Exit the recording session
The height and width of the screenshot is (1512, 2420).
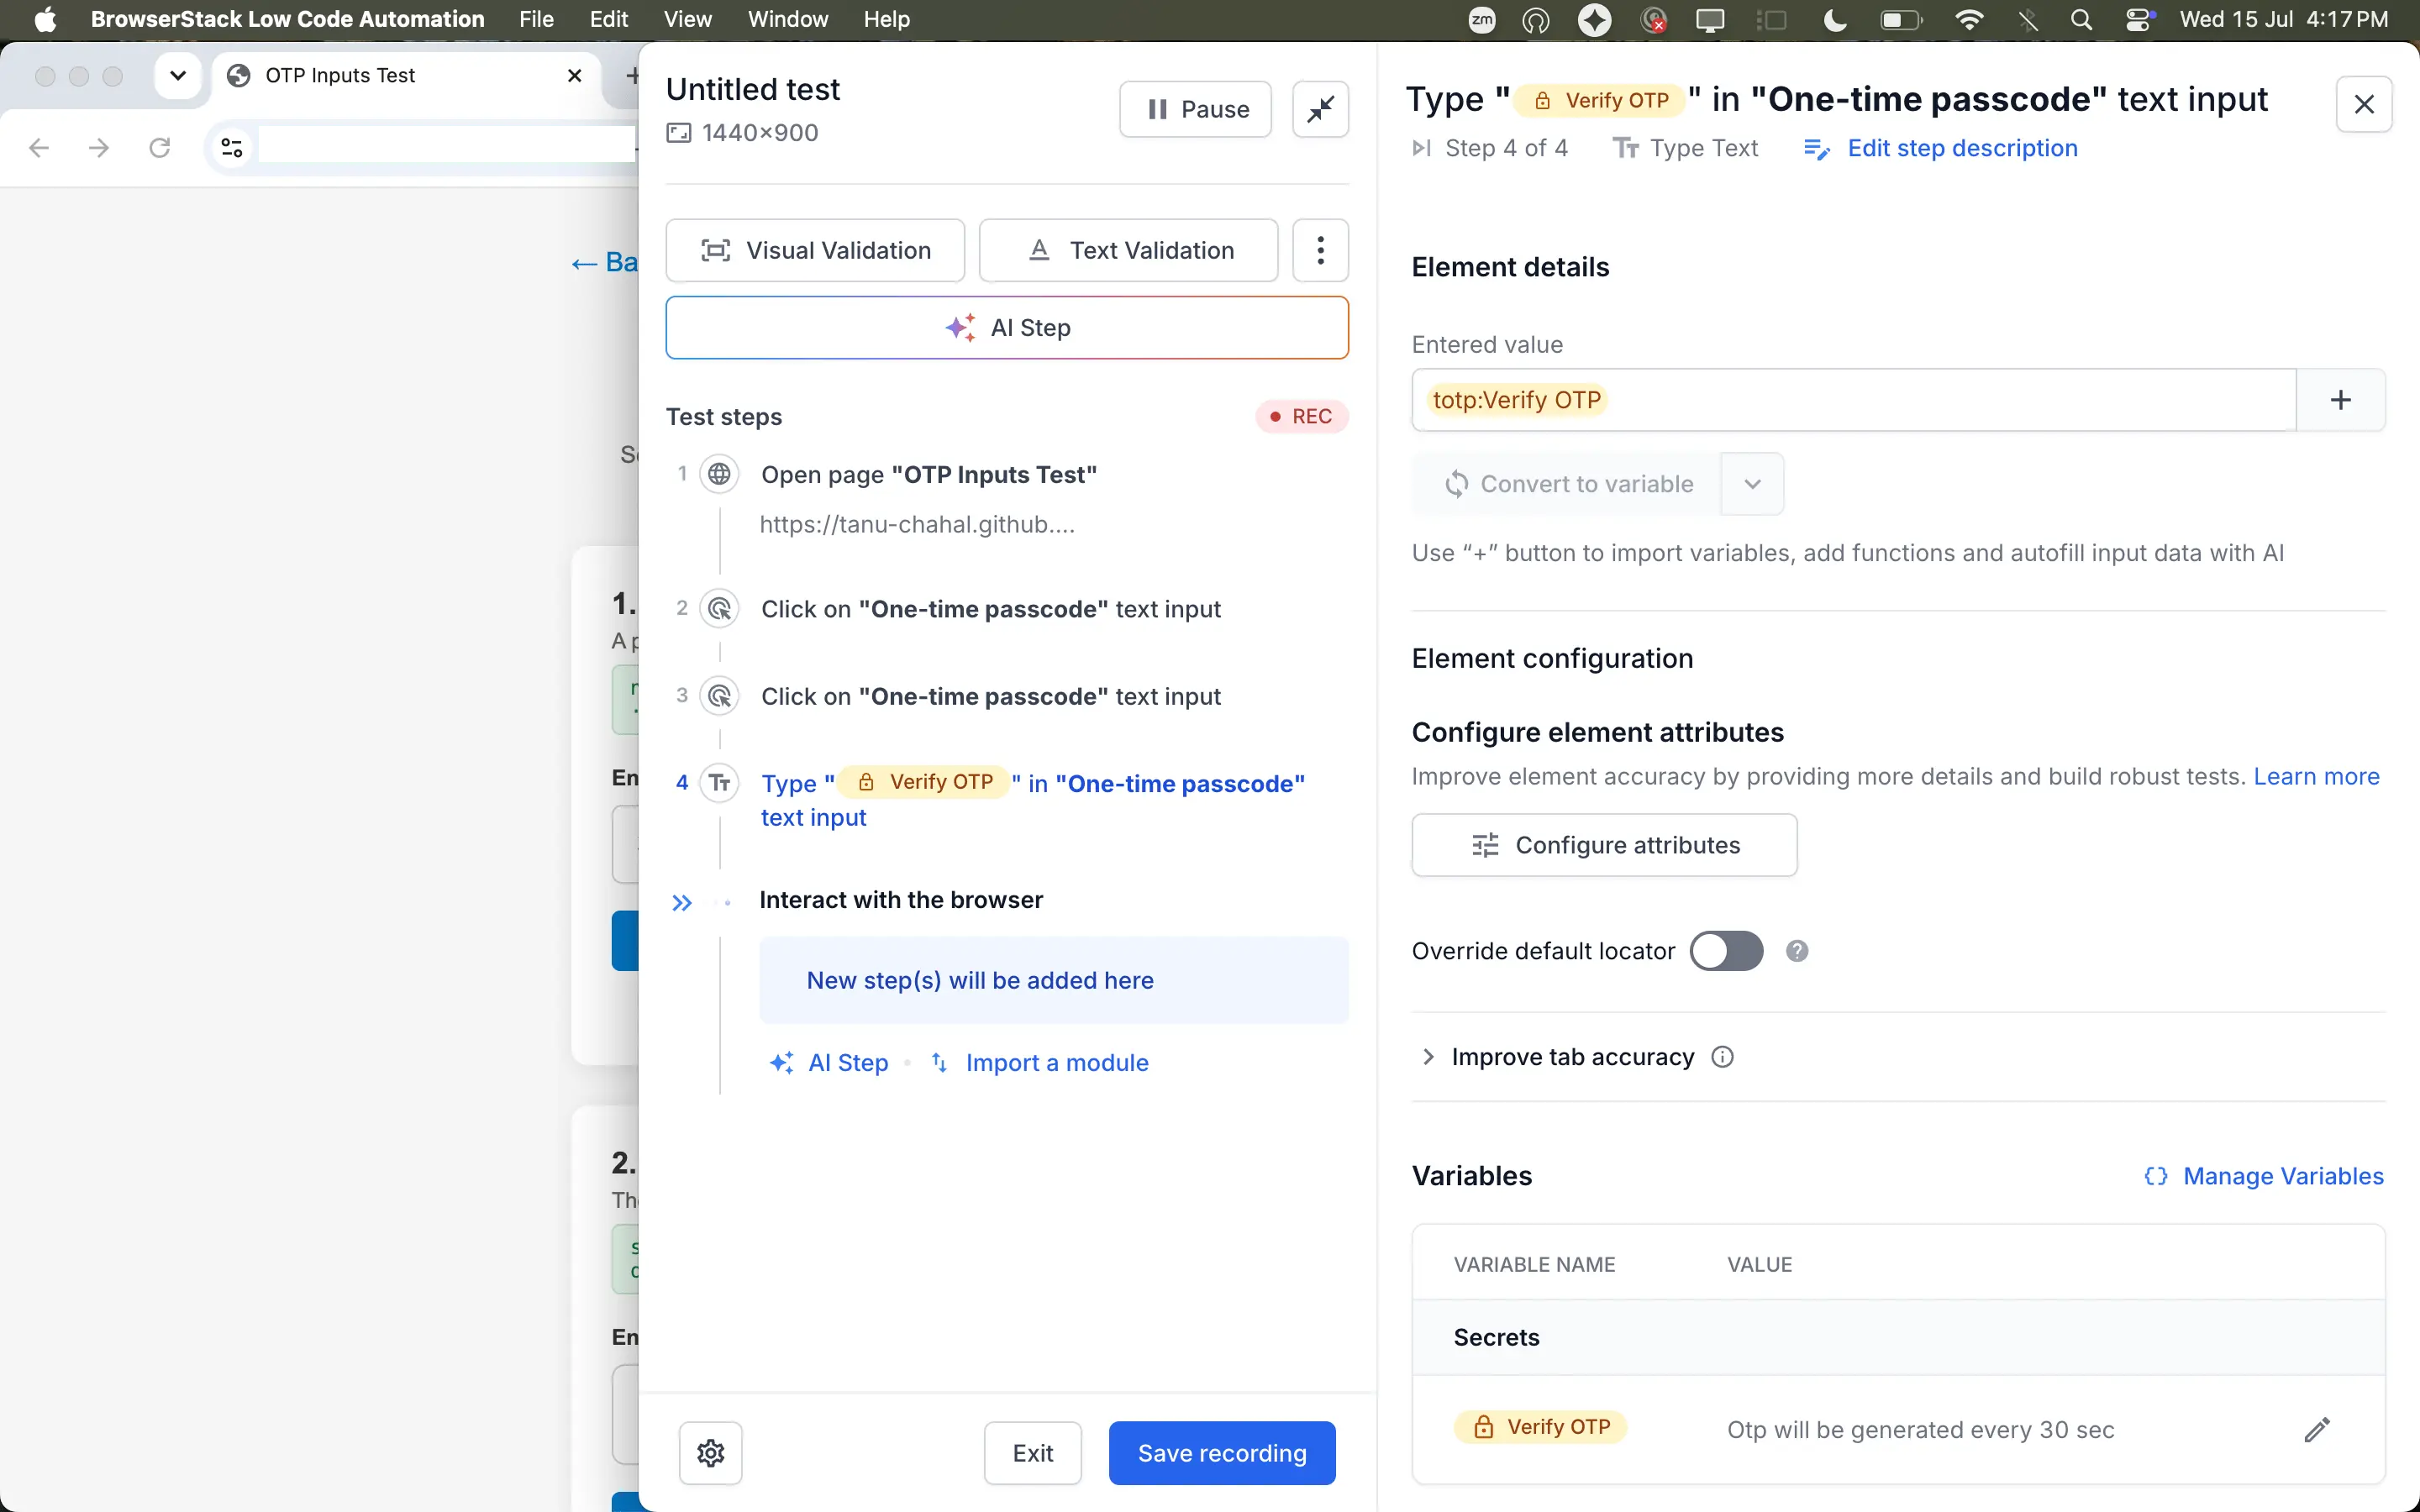(x=1032, y=1453)
